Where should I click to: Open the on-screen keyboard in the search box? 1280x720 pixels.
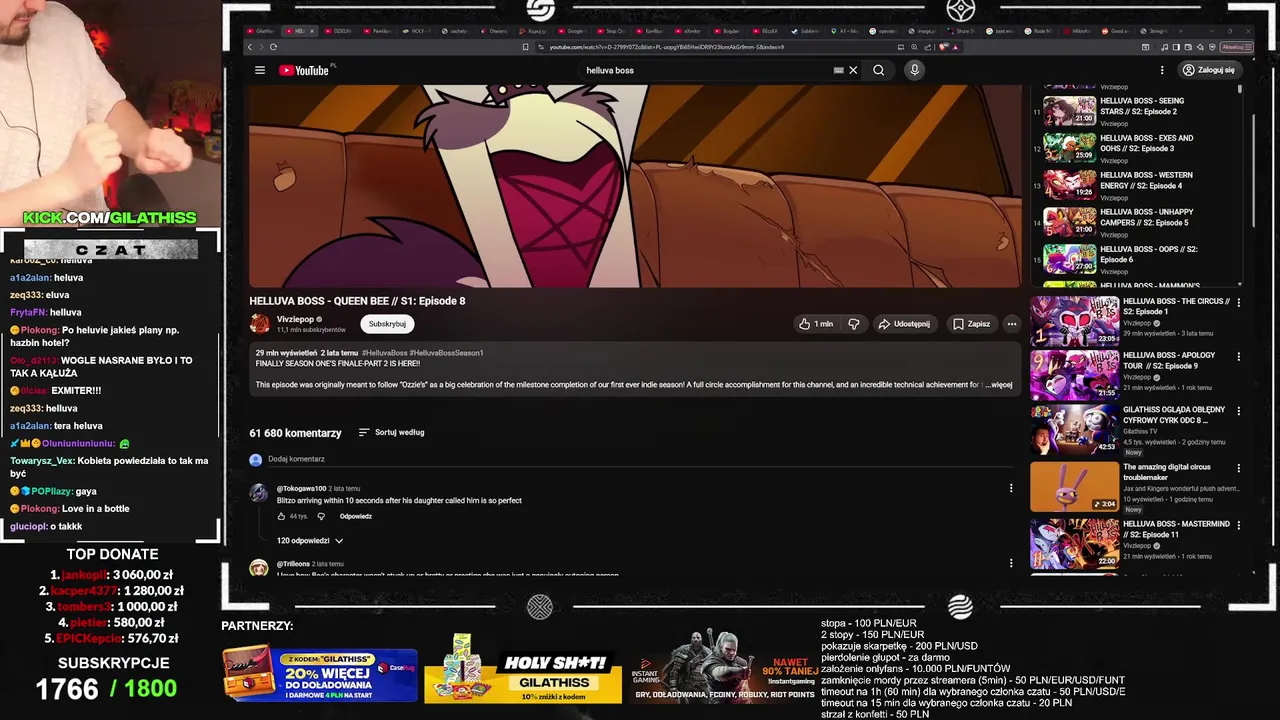coord(838,70)
